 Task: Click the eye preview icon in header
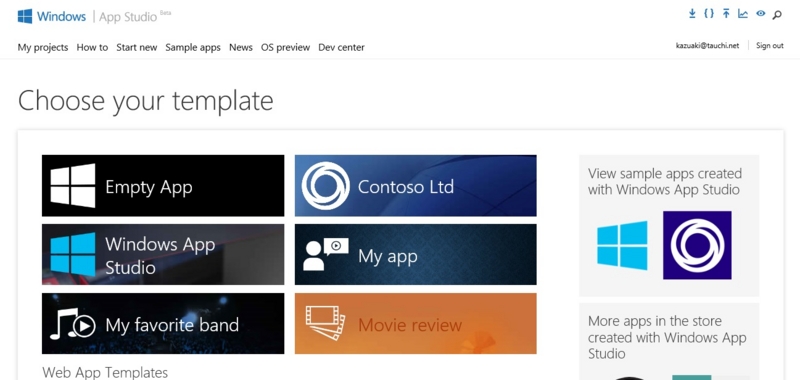coord(761,14)
